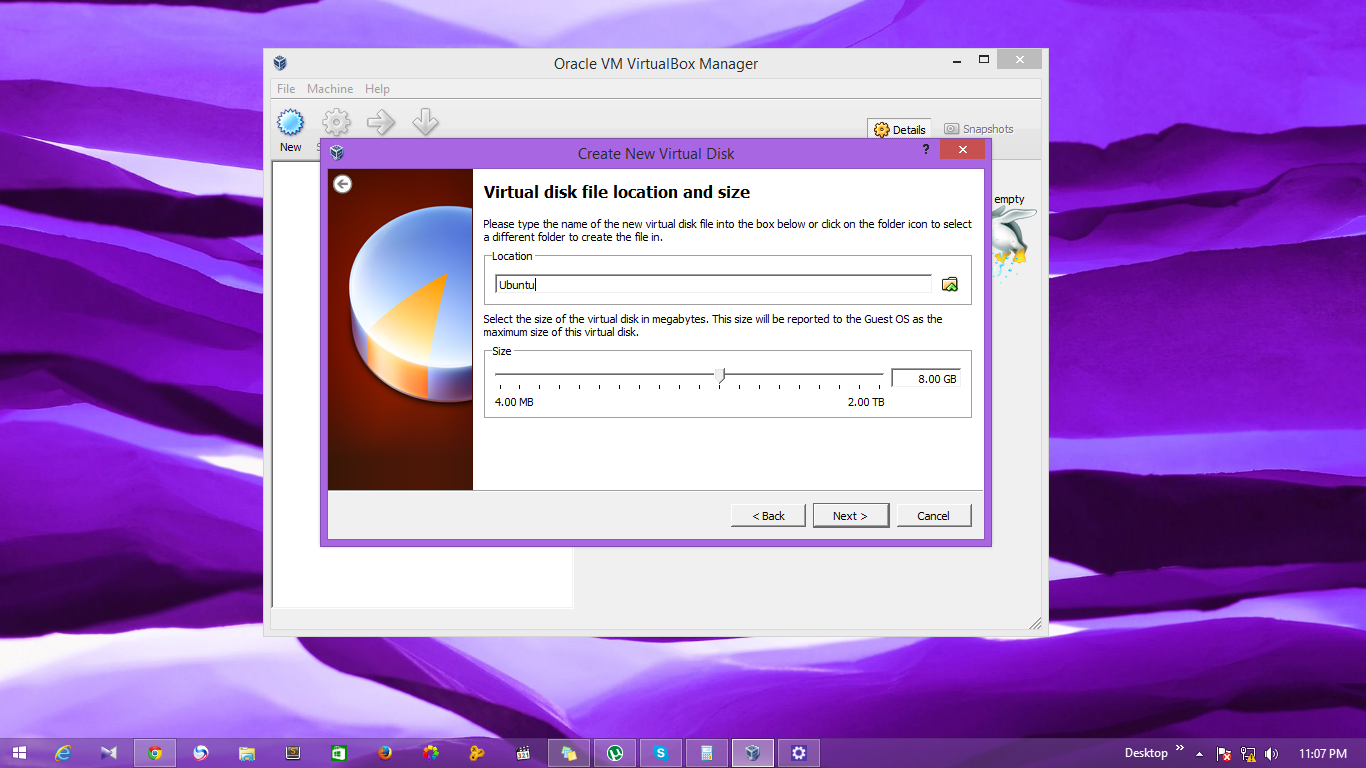Show hidden tray icons using the up arrow
Screen dimensions: 1366x768
tap(1199, 753)
